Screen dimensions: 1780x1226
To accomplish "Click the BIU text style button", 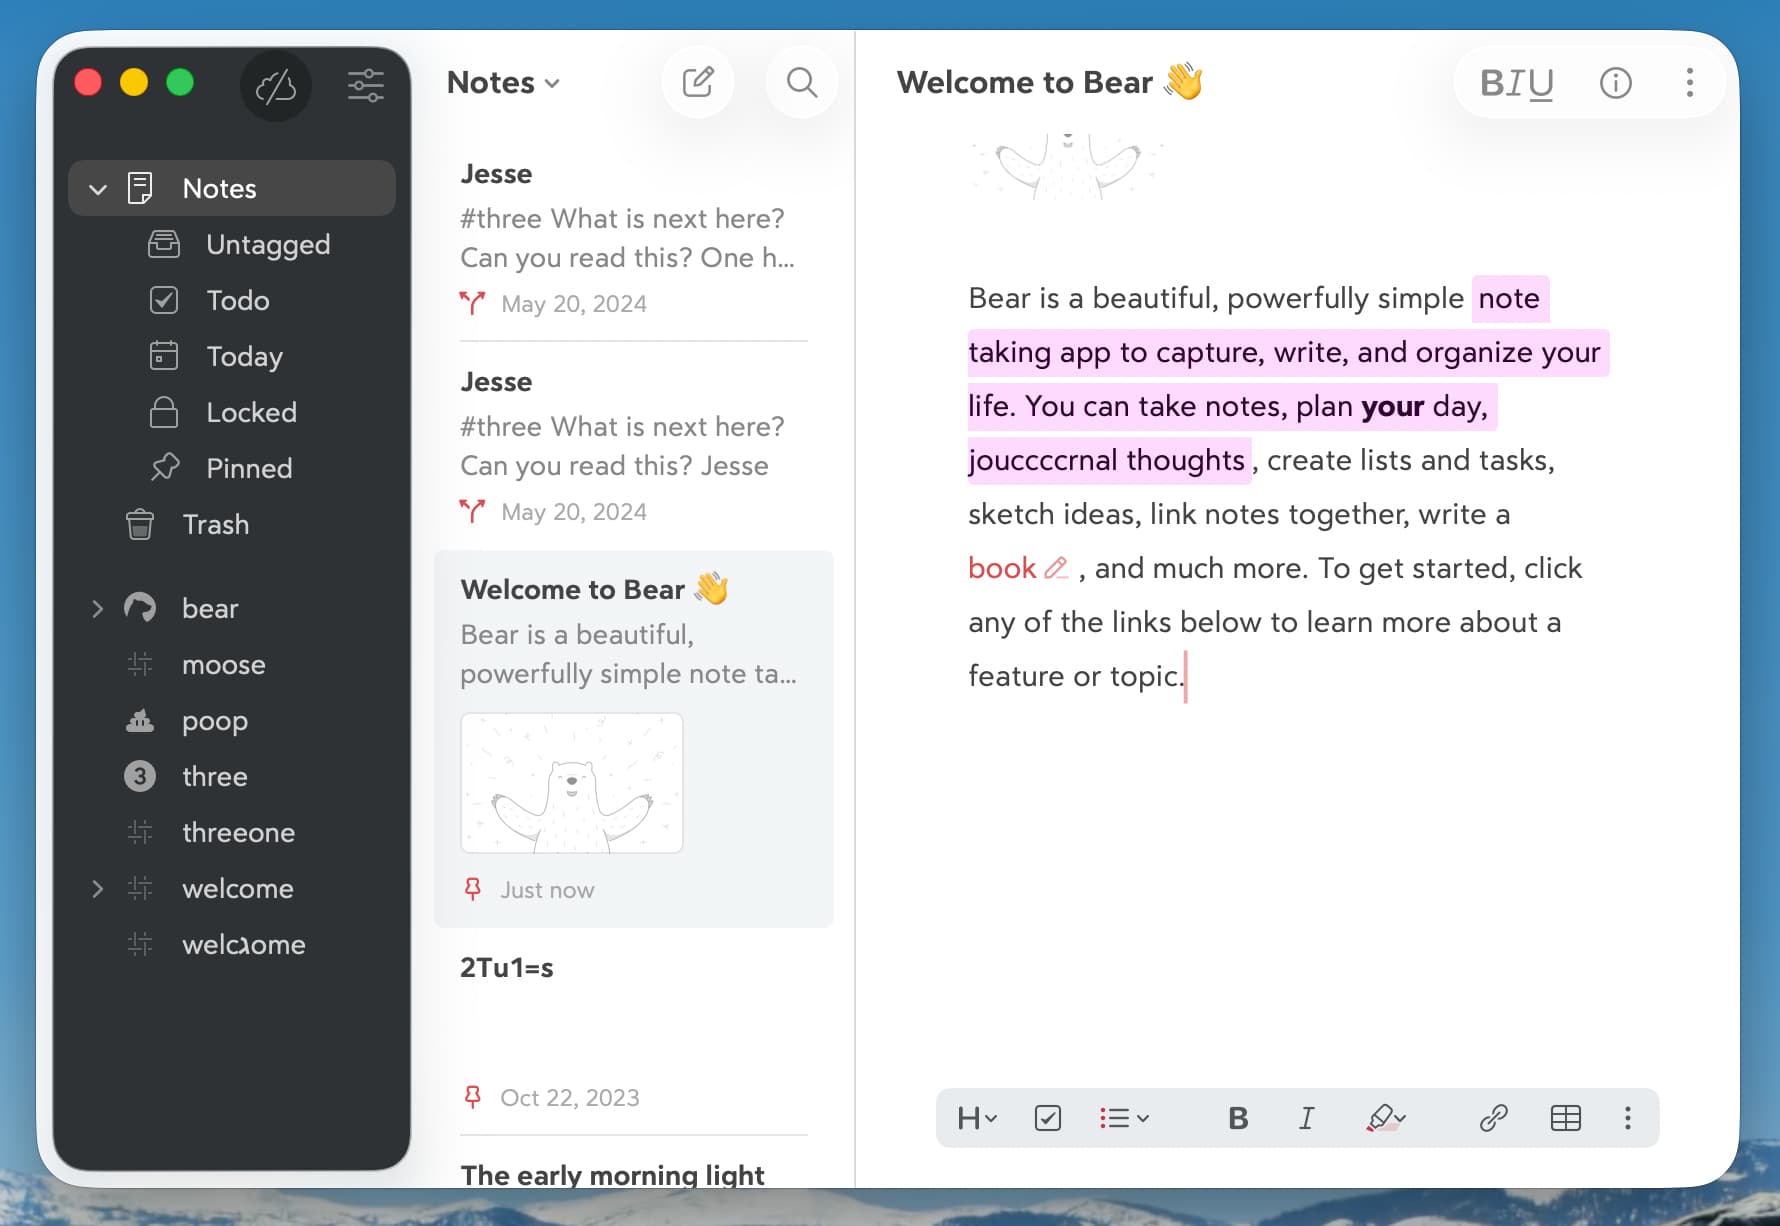I will 1516,82.
